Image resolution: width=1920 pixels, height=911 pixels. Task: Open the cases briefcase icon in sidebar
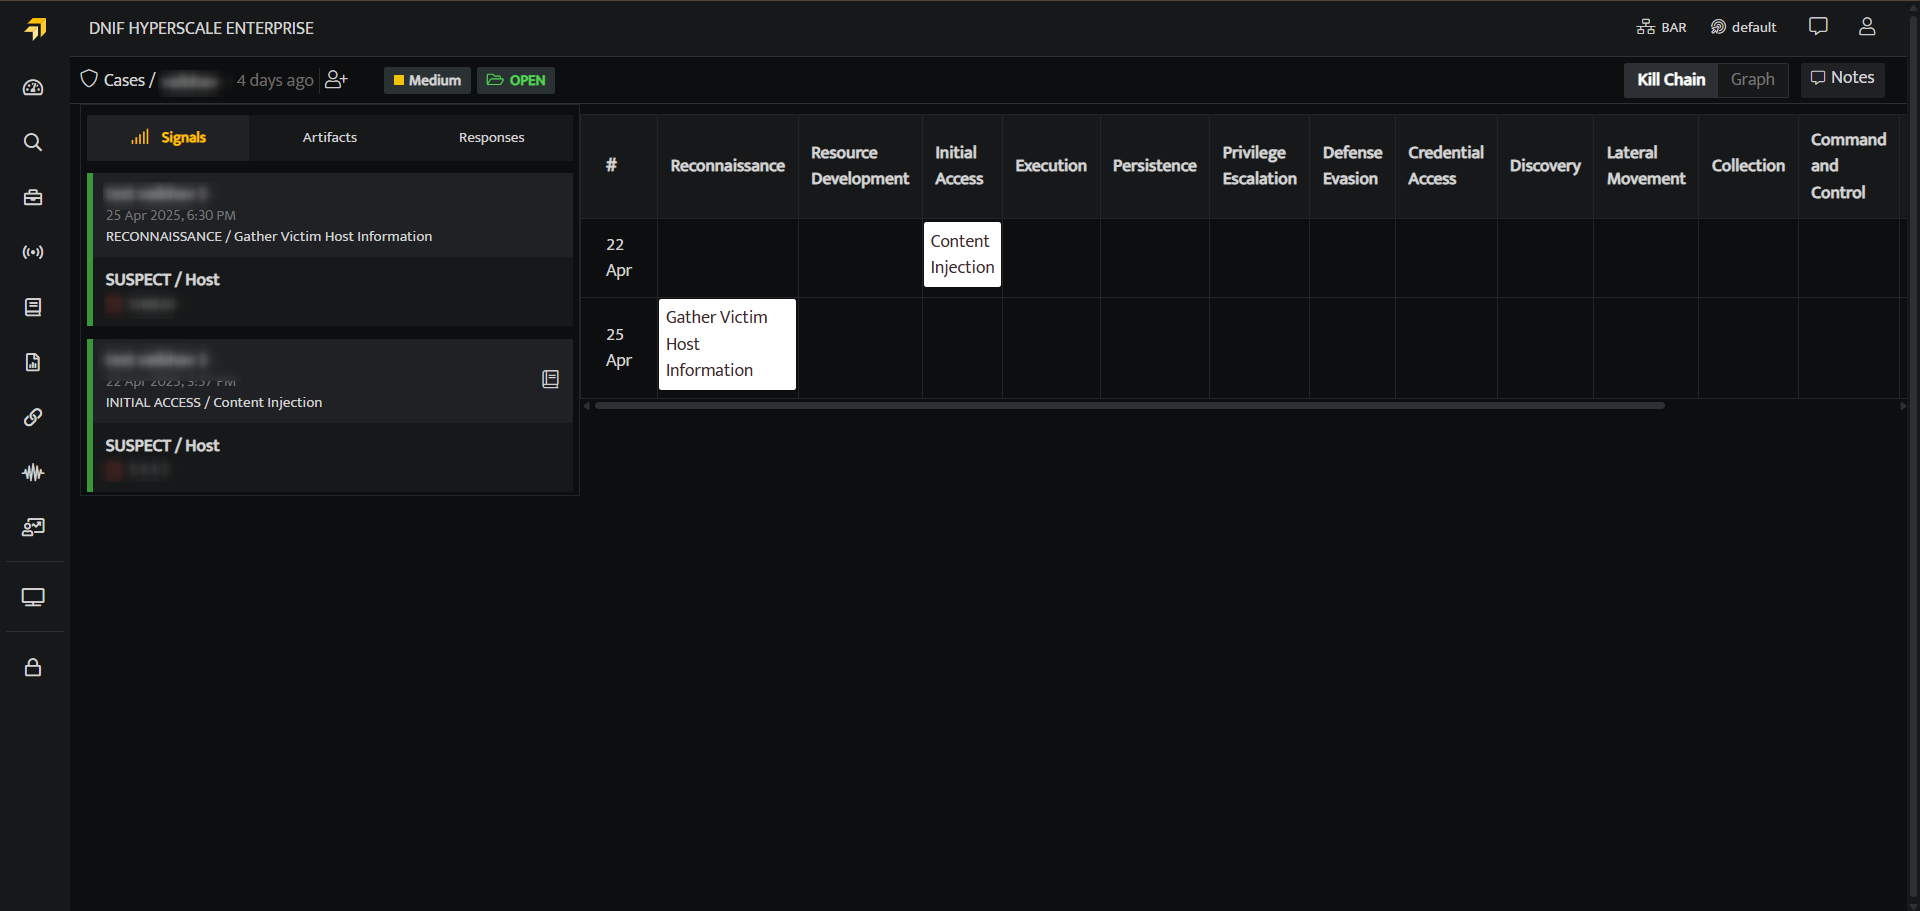click(33, 197)
